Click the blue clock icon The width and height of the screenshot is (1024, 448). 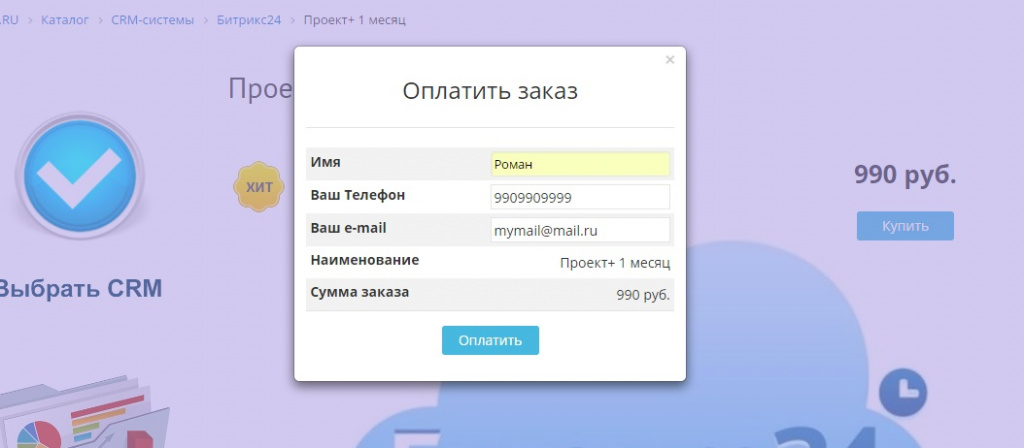[x=902, y=392]
